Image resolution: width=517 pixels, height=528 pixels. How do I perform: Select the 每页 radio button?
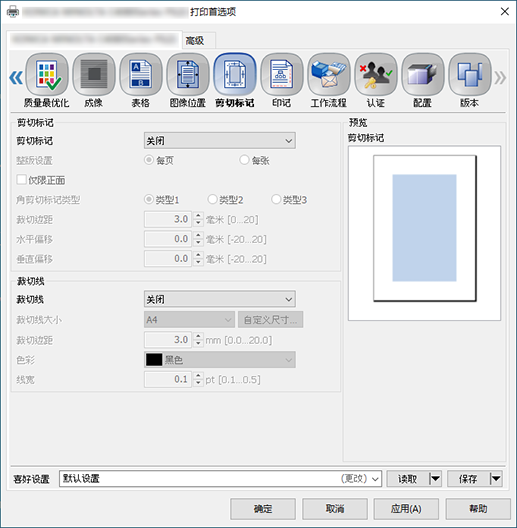coord(149,160)
